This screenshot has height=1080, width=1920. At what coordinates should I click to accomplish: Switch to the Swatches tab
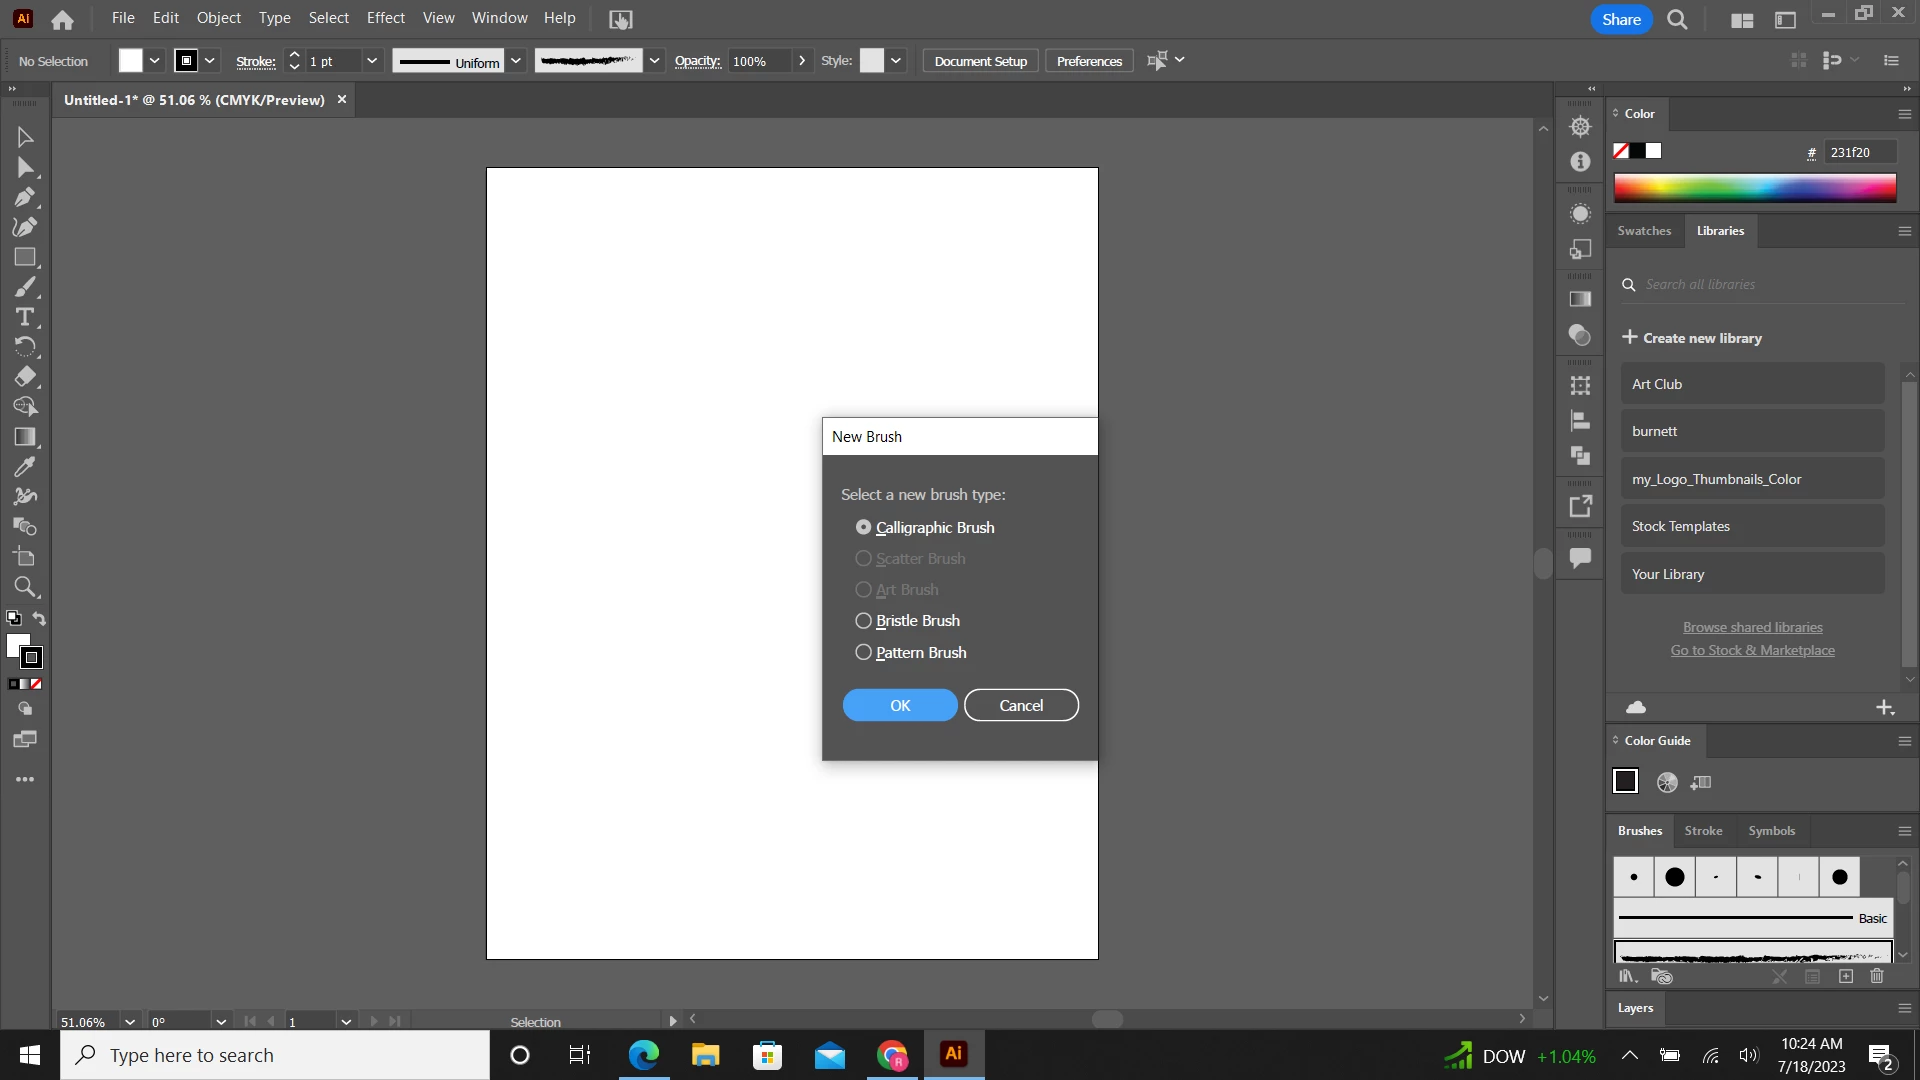tap(1644, 231)
